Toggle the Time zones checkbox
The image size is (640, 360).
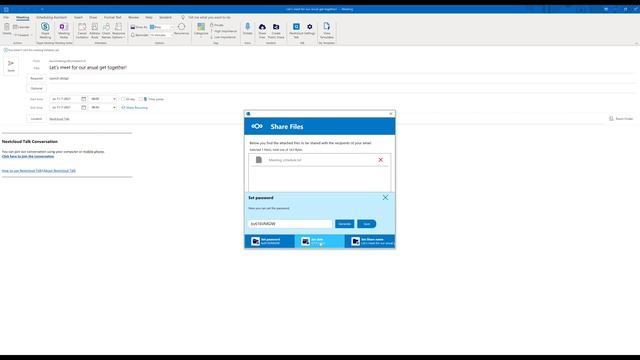point(140,99)
